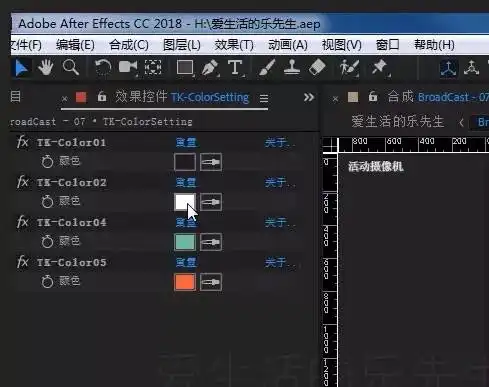Select the TK-Color04 effect name
489x387 pixels.
pos(72,222)
